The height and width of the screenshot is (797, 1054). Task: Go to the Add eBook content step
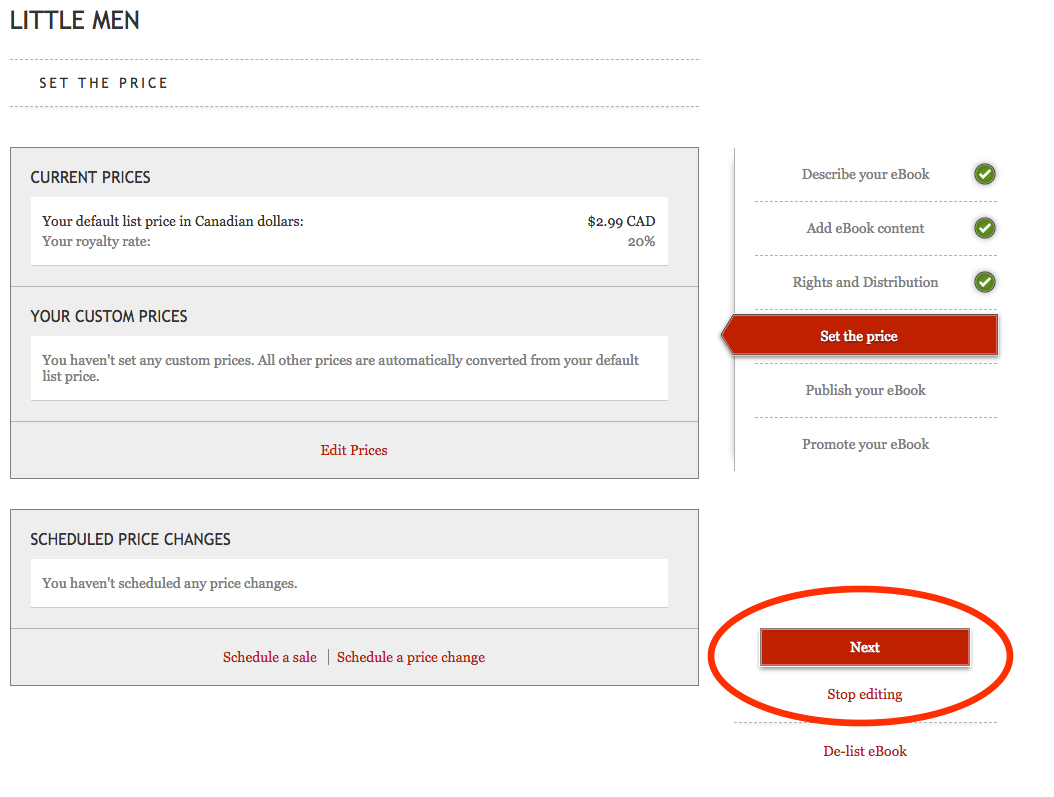pos(865,229)
